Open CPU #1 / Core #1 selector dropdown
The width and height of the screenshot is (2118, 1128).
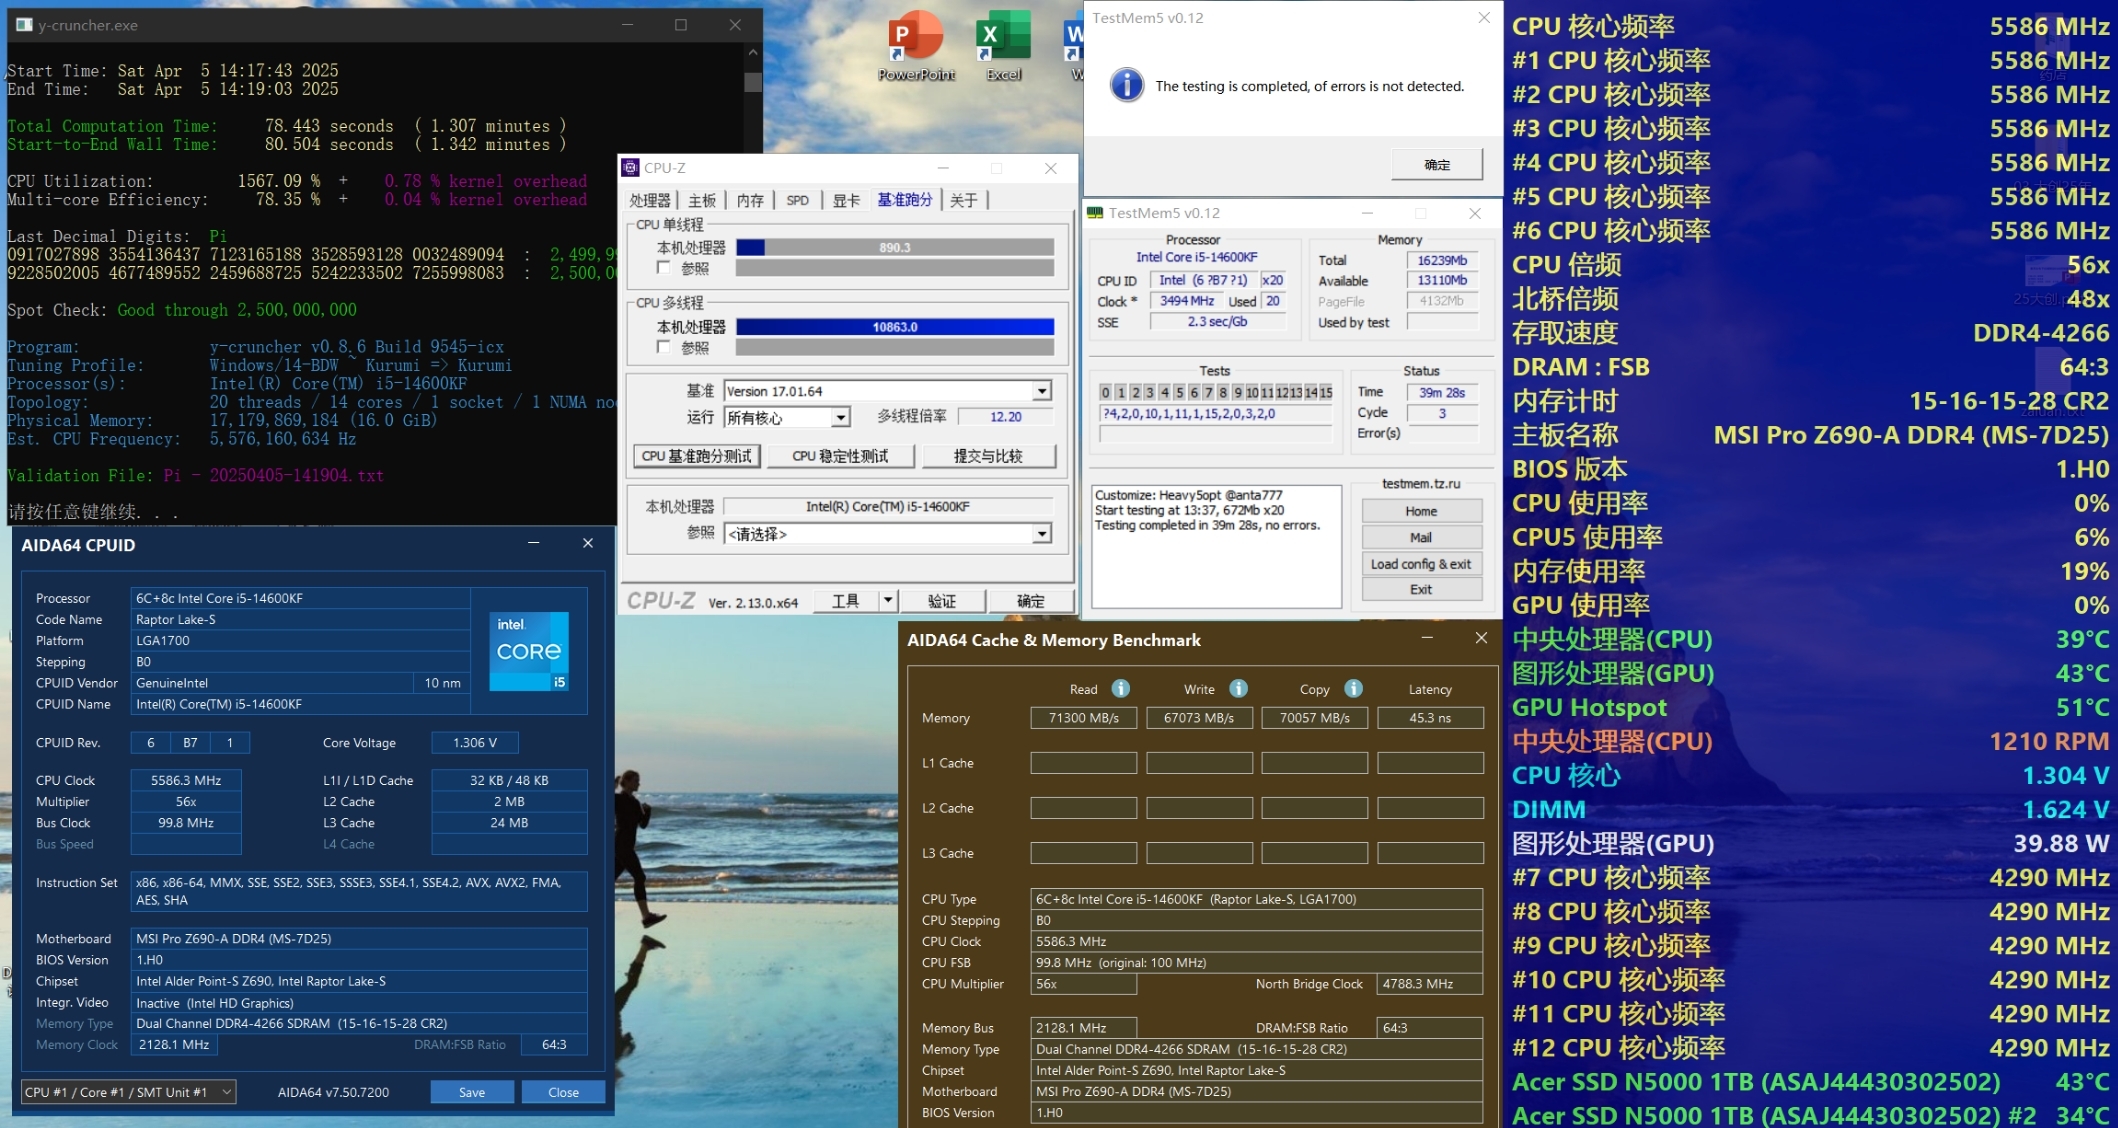click(128, 1092)
